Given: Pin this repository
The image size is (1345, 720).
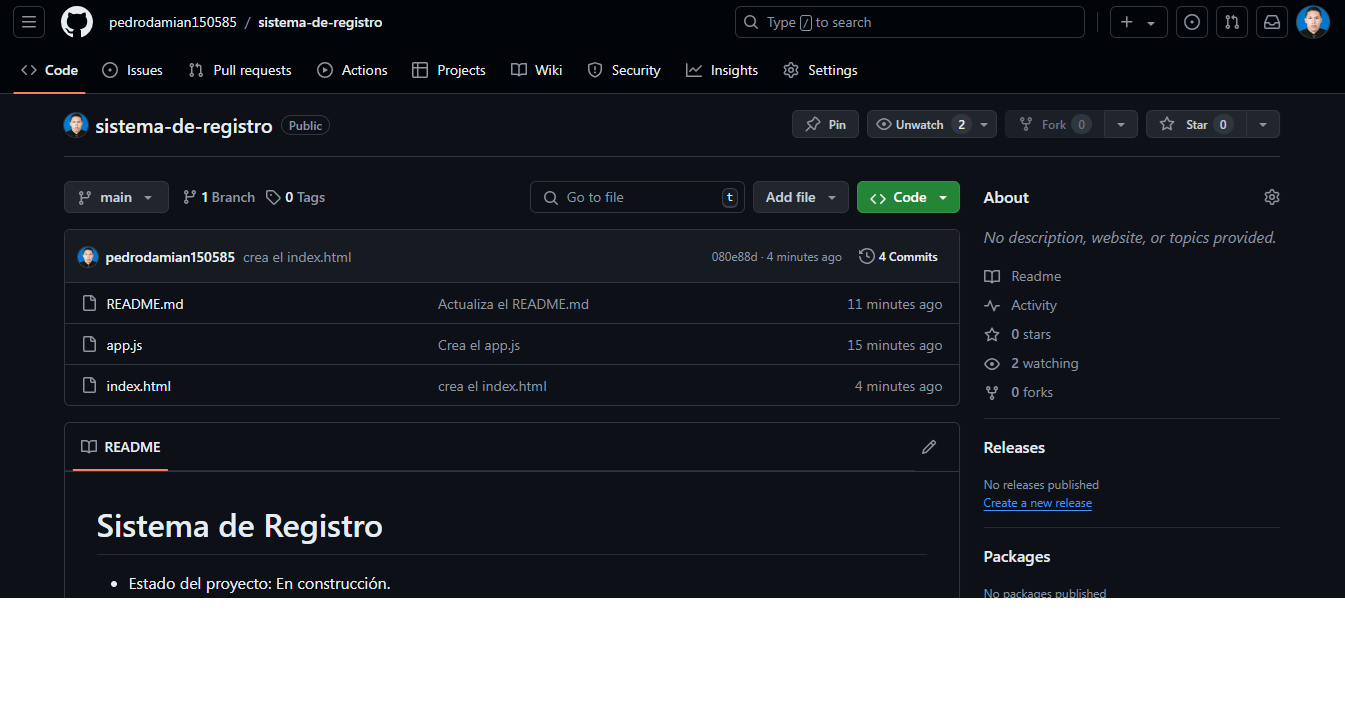Looking at the screenshot, I should pyautogui.click(x=825, y=124).
